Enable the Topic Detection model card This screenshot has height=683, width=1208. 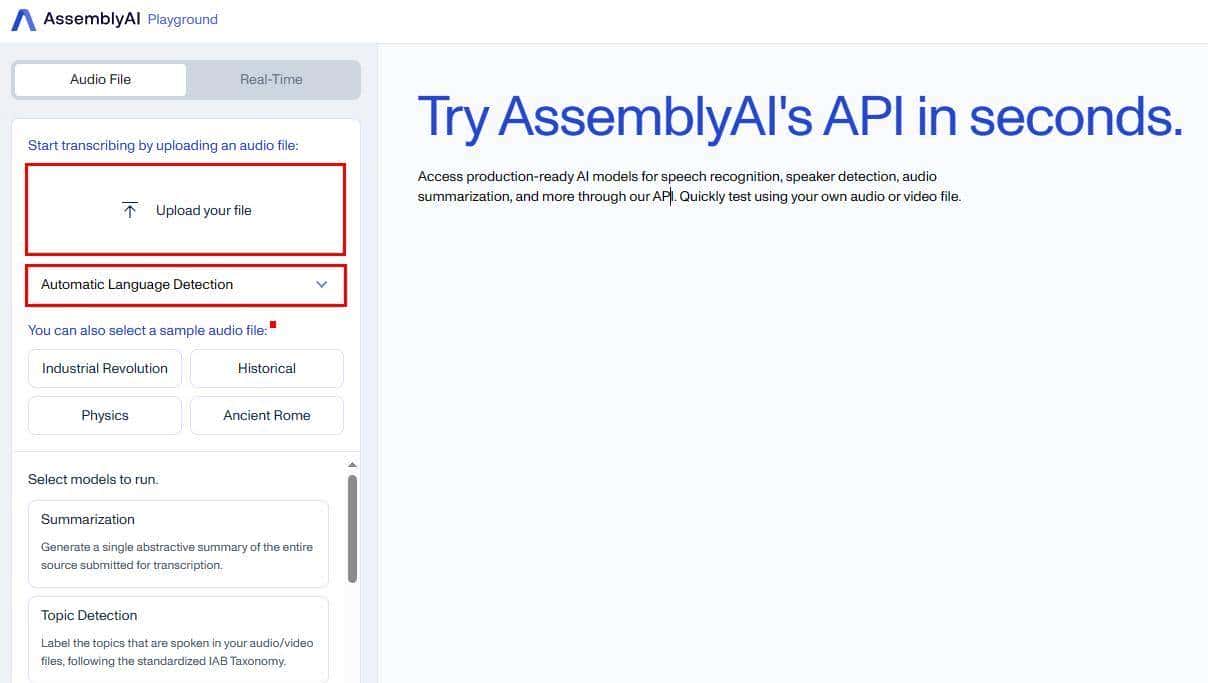point(178,639)
